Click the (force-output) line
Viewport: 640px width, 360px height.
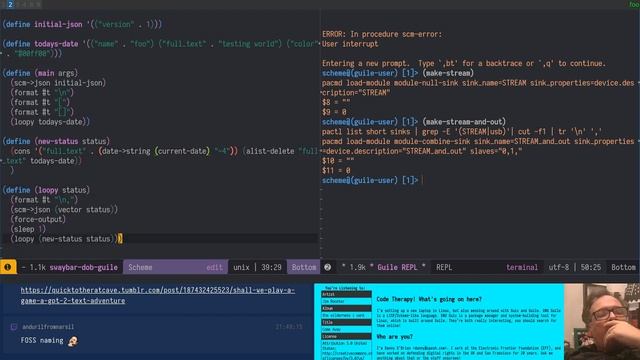[x=38, y=220]
